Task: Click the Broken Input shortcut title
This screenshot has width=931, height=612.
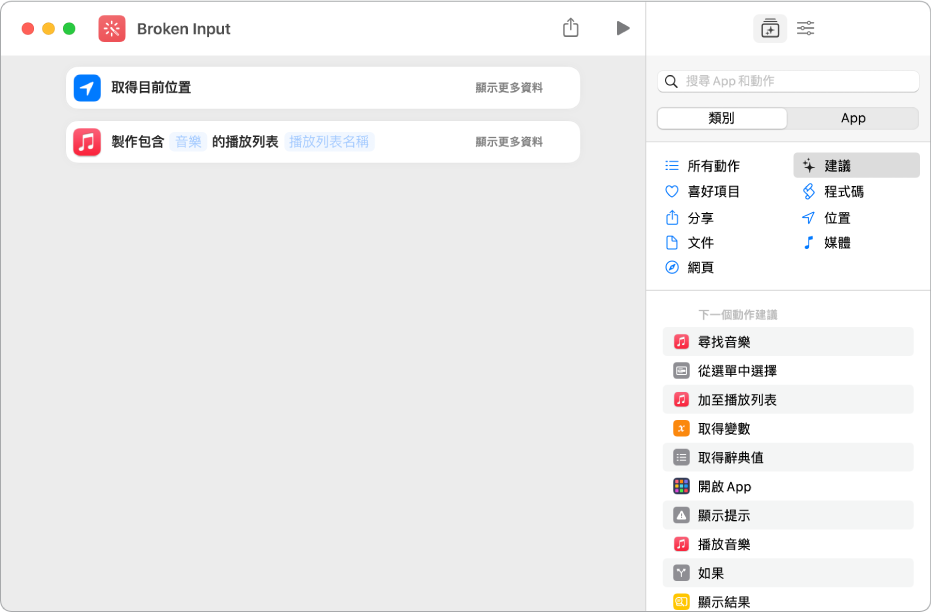Action: pyautogui.click(x=183, y=29)
